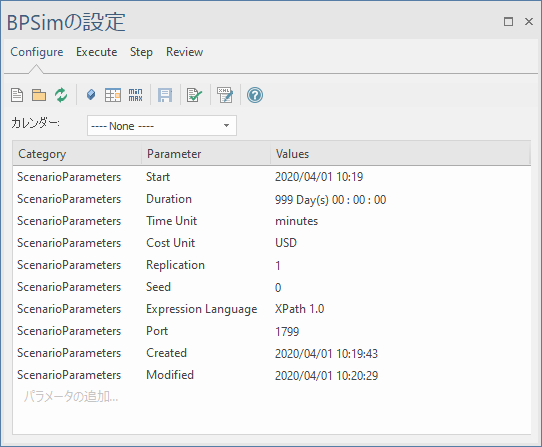Select the 2020/04/01 10:20:29 modified value

(x=326, y=375)
